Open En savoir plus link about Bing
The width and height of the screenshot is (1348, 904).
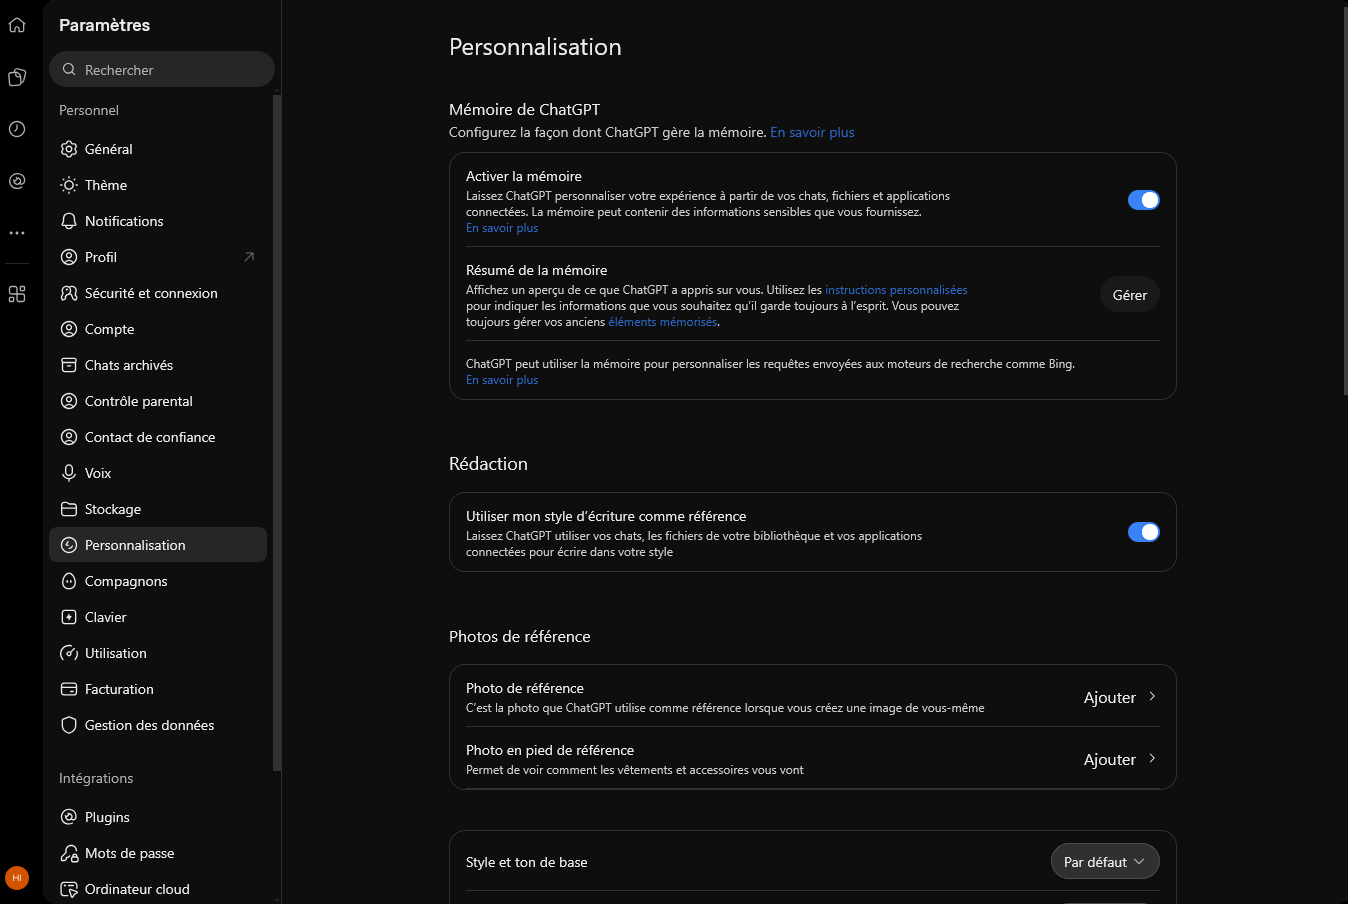pos(502,380)
